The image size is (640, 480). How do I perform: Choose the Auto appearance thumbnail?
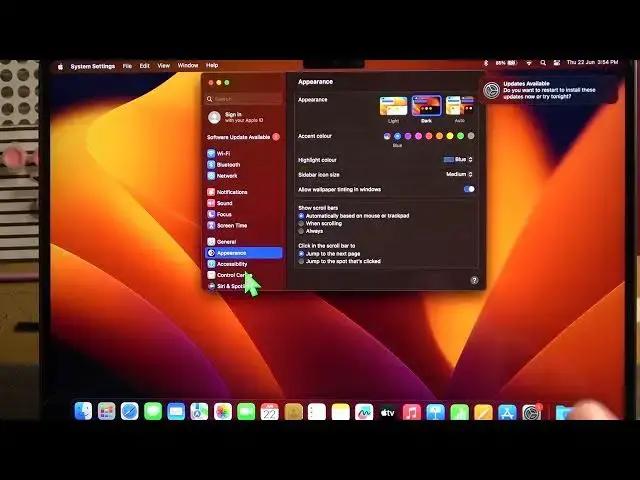[460, 106]
